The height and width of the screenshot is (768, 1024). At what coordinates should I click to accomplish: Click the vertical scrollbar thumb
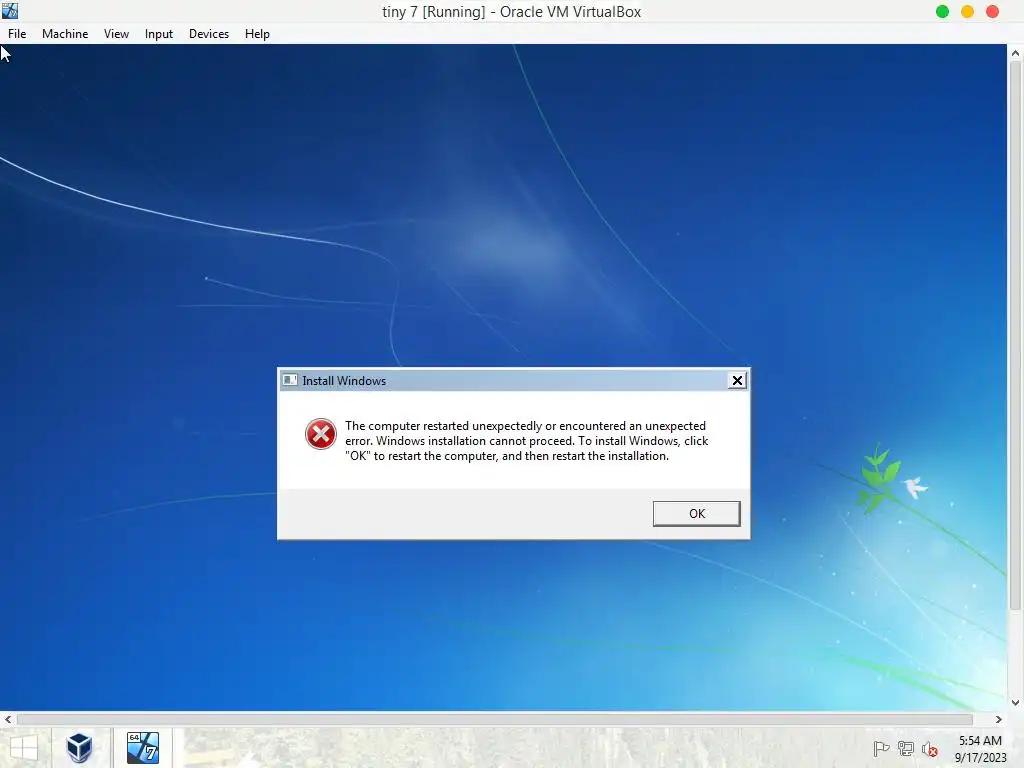point(1016,337)
